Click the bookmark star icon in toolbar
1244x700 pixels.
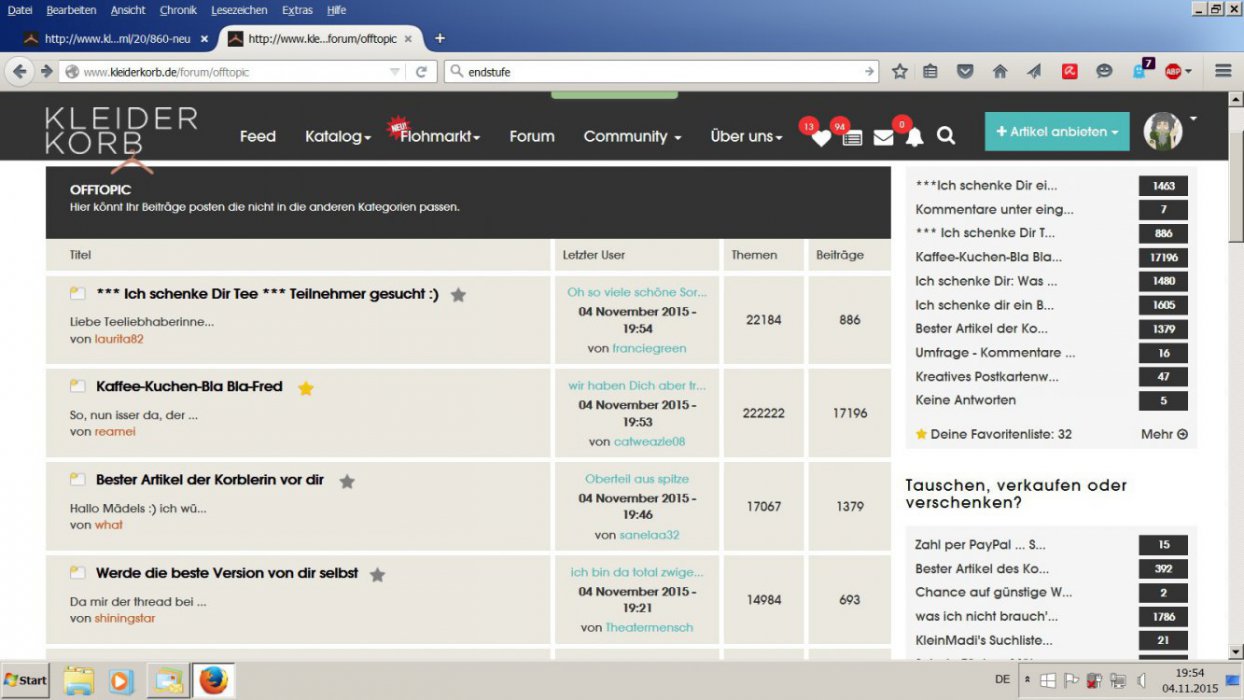(900, 71)
